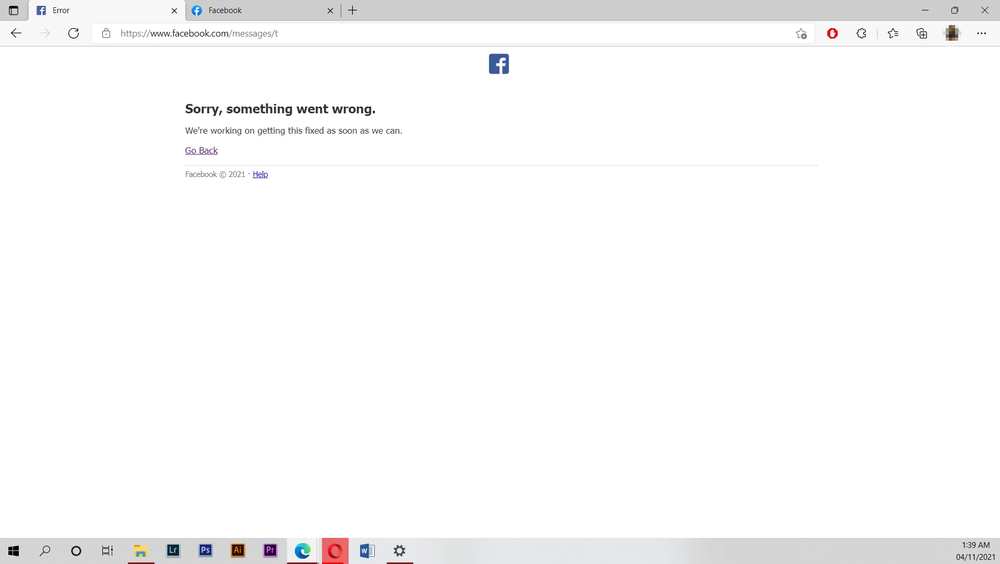
Task: Toggle the vertical tabs button
Action: point(13,11)
